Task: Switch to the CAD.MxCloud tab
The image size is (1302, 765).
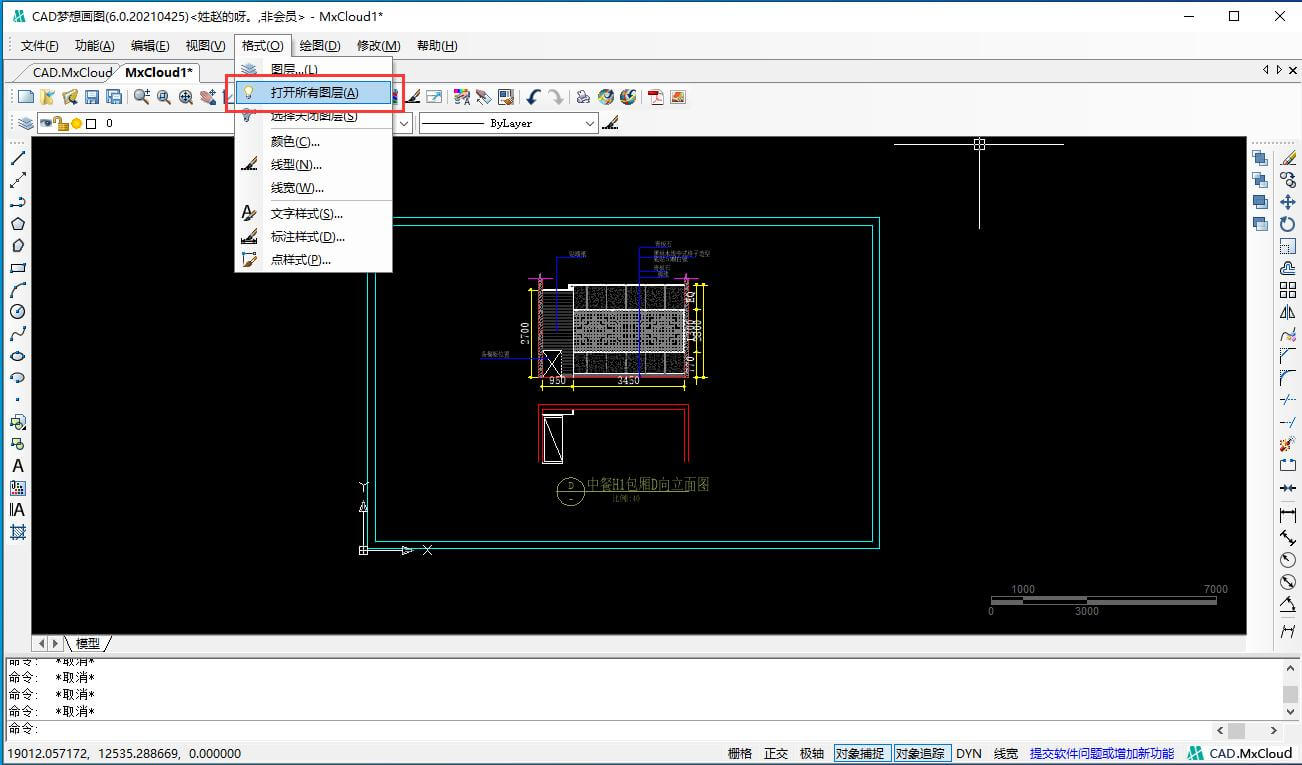Action: coord(72,72)
